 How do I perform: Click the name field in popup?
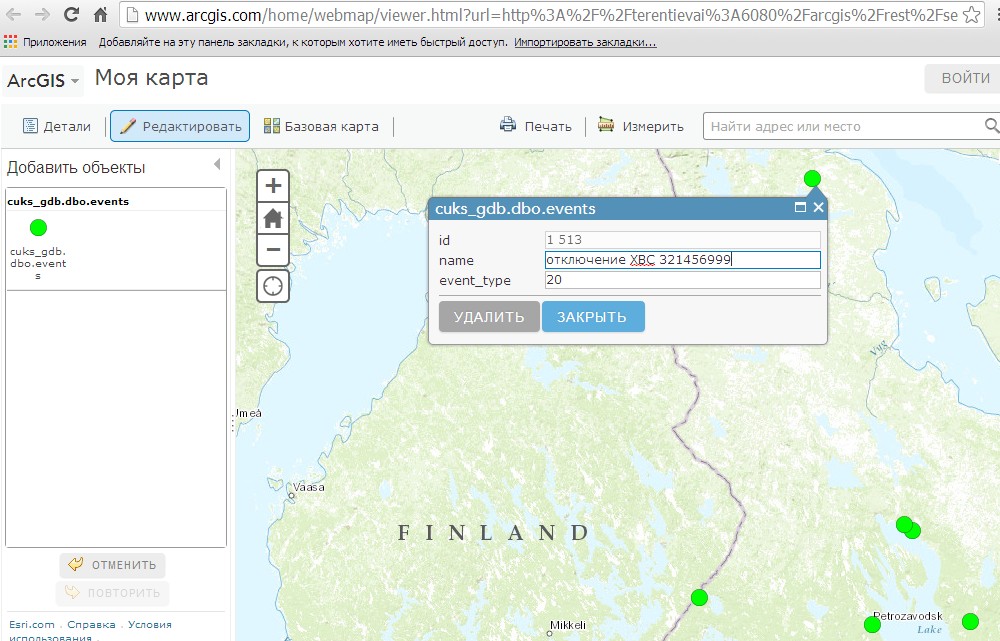coord(682,260)
